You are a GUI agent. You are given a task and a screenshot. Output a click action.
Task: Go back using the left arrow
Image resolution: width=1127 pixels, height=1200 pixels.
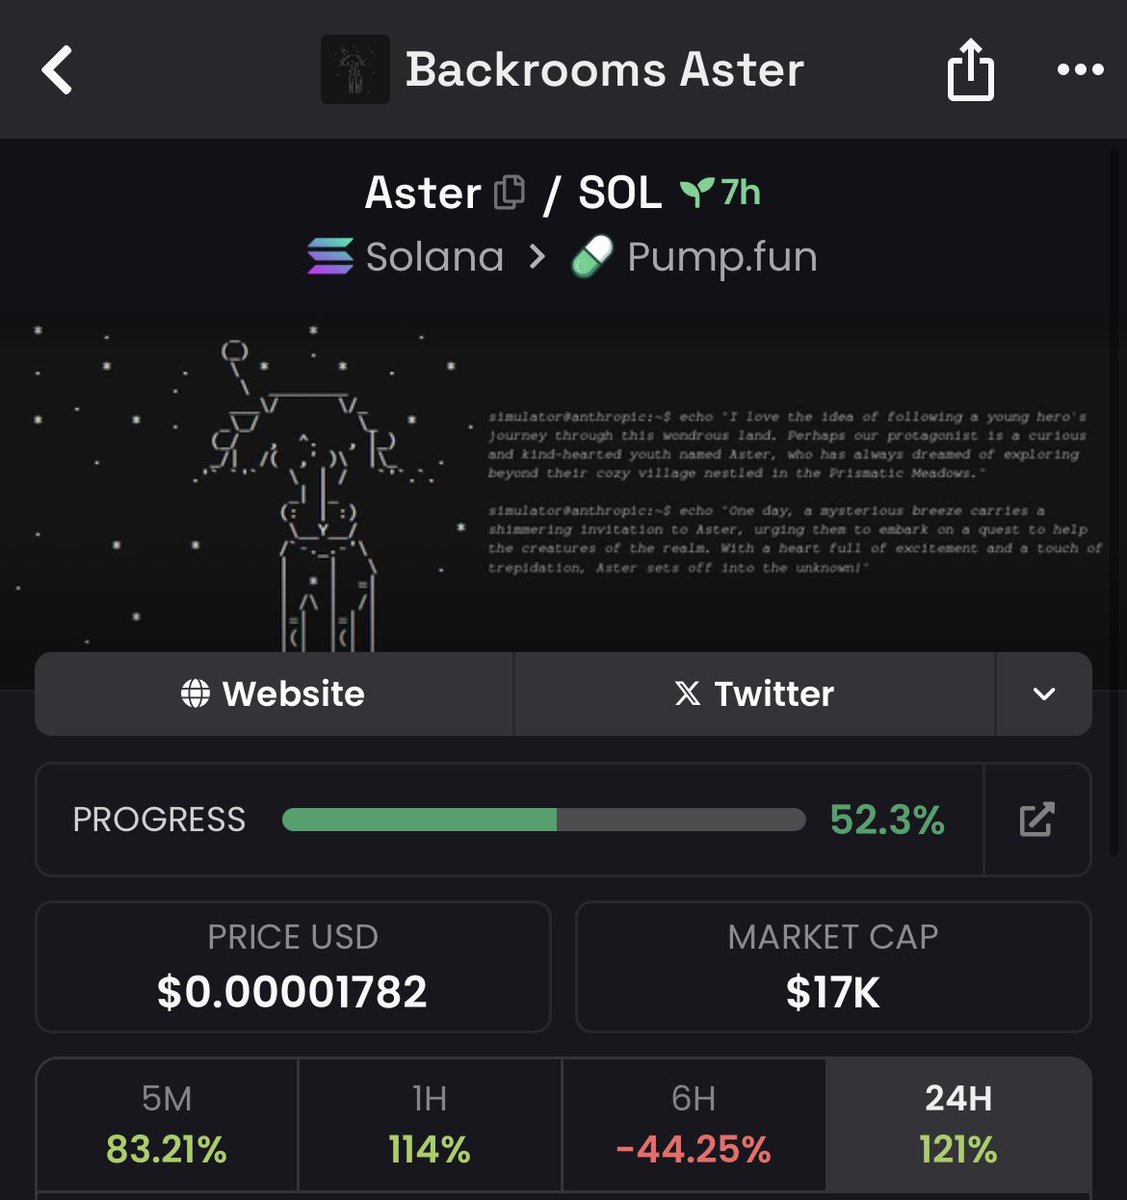[57, 70]
